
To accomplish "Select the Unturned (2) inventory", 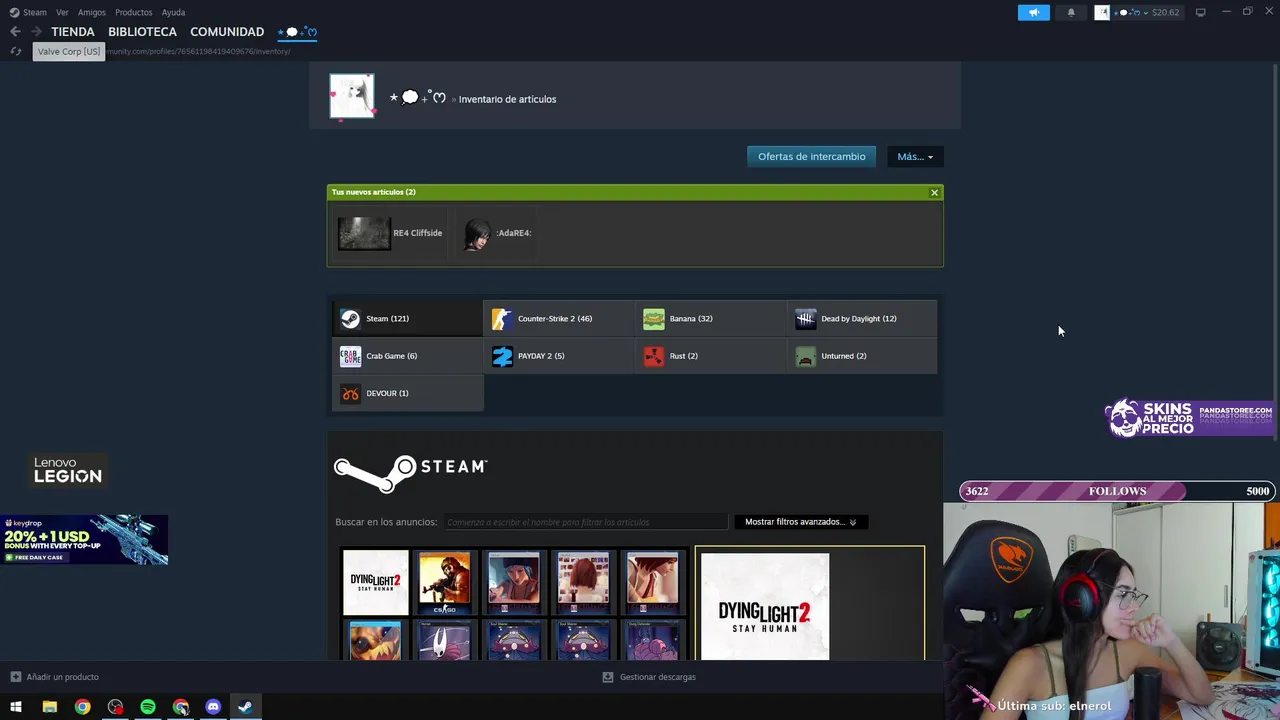I will click(863, 356).
